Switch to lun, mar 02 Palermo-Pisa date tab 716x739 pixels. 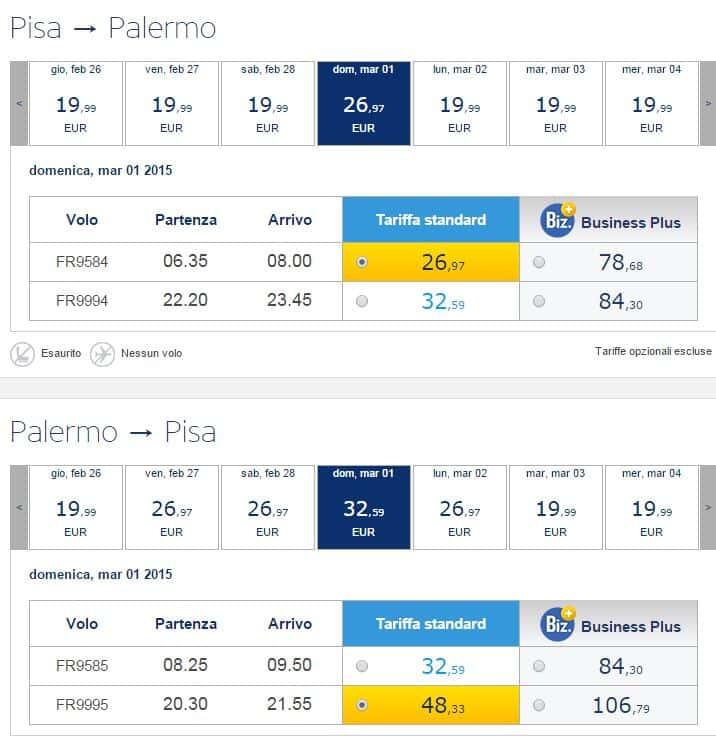tap(460, 508)
